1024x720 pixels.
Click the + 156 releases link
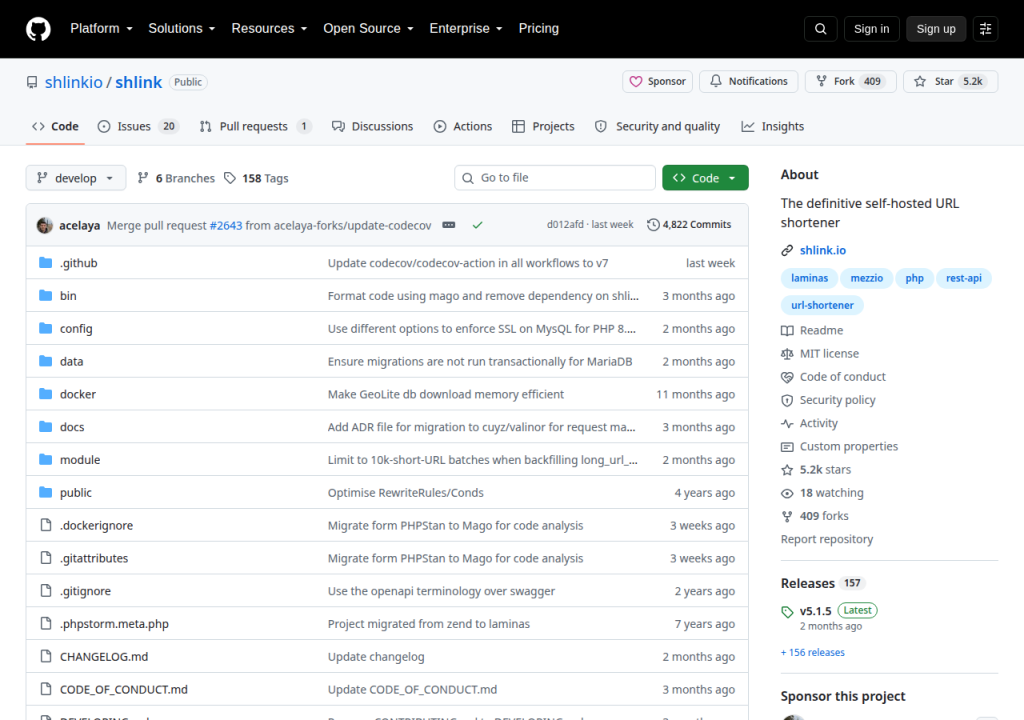pos(813,653)
